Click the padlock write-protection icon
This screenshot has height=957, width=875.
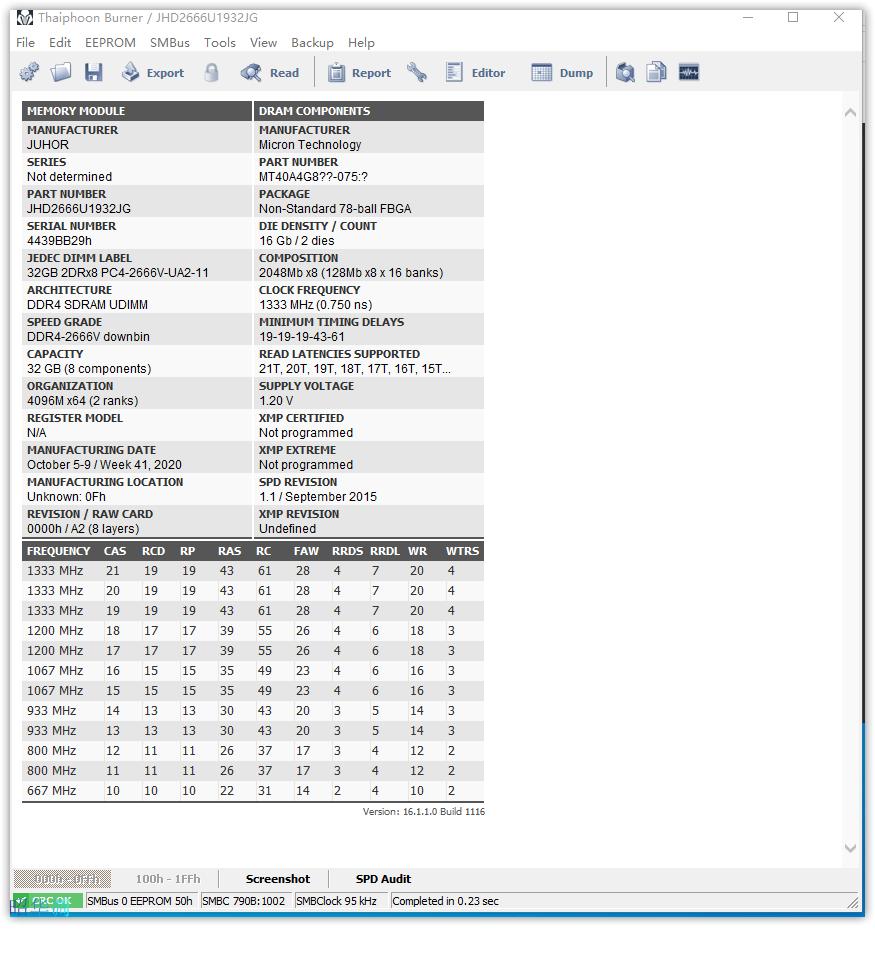click(x=211, y=72)
